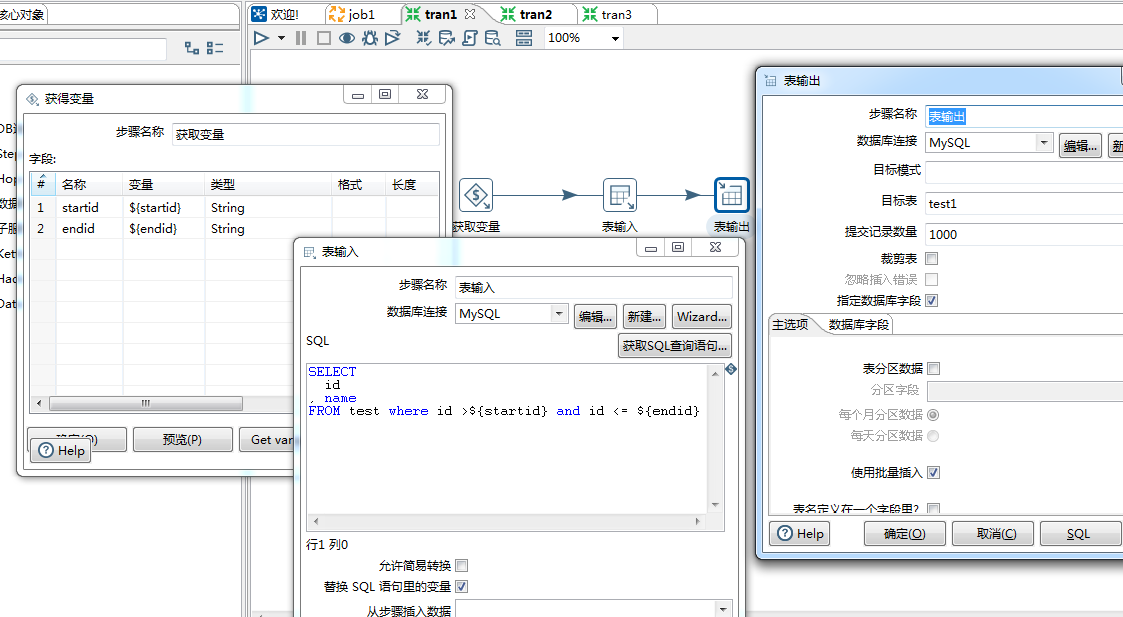Select the 获取变量 step icon on canvas

476,195
